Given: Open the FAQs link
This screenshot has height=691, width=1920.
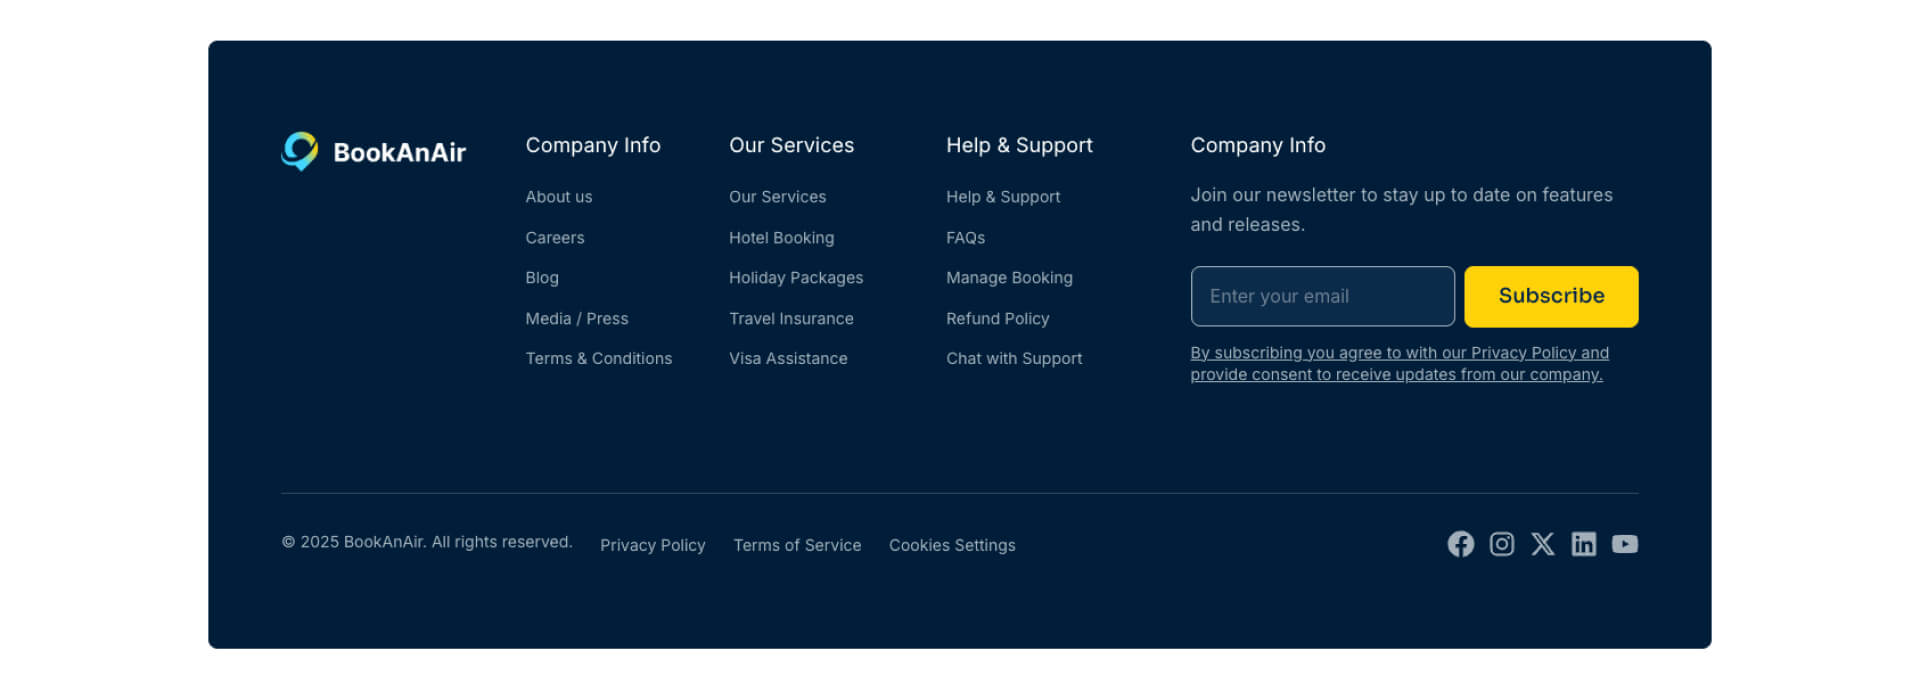Looking at the screenshot, I should pyautogui.click(x=966, y=238).
